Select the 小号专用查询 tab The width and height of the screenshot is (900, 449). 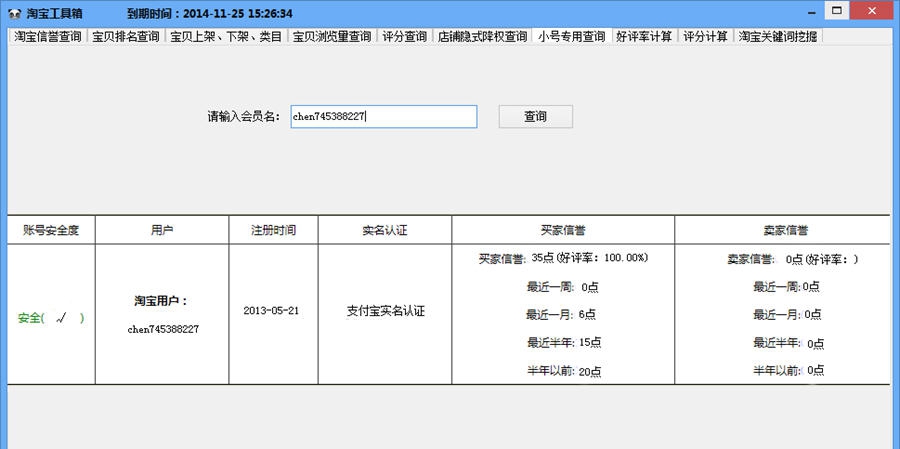click(x=572, y=36)
